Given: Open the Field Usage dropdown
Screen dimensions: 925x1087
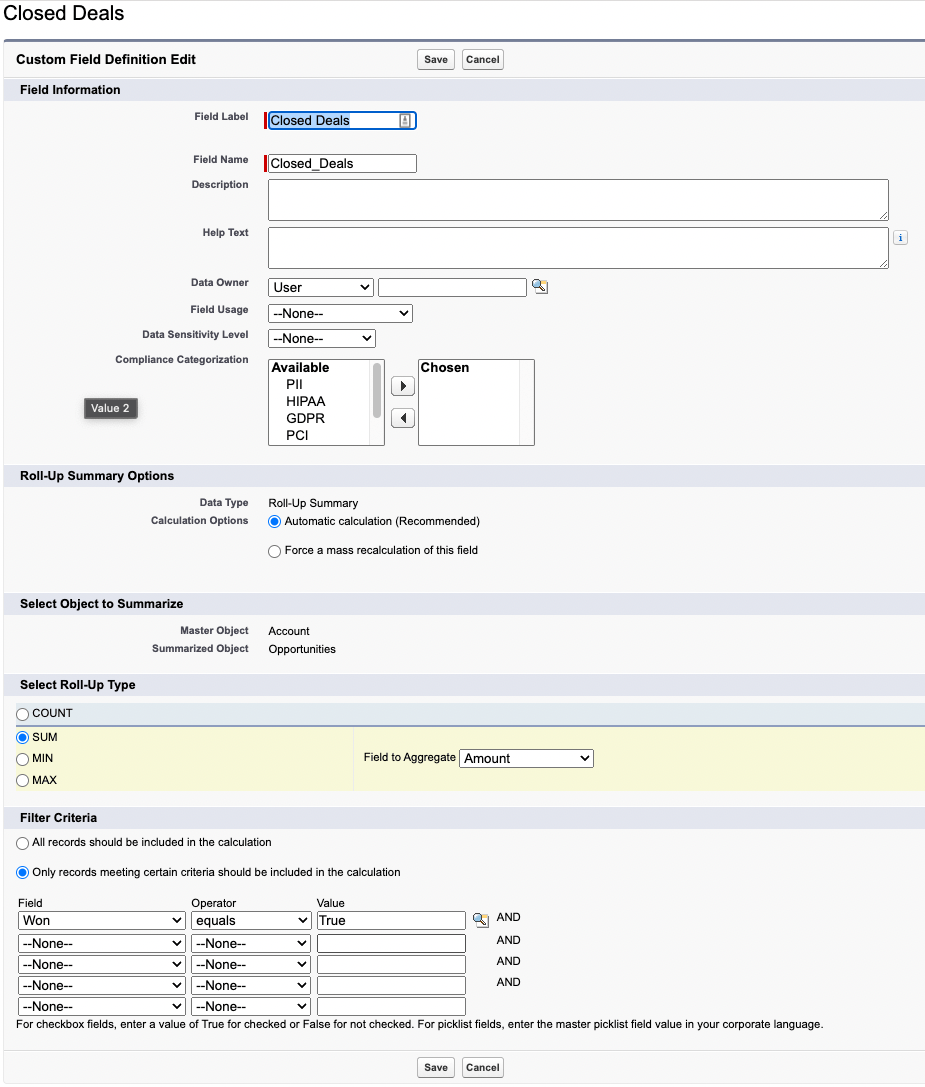Looking at the screenshot, I should tap(340, 313).
